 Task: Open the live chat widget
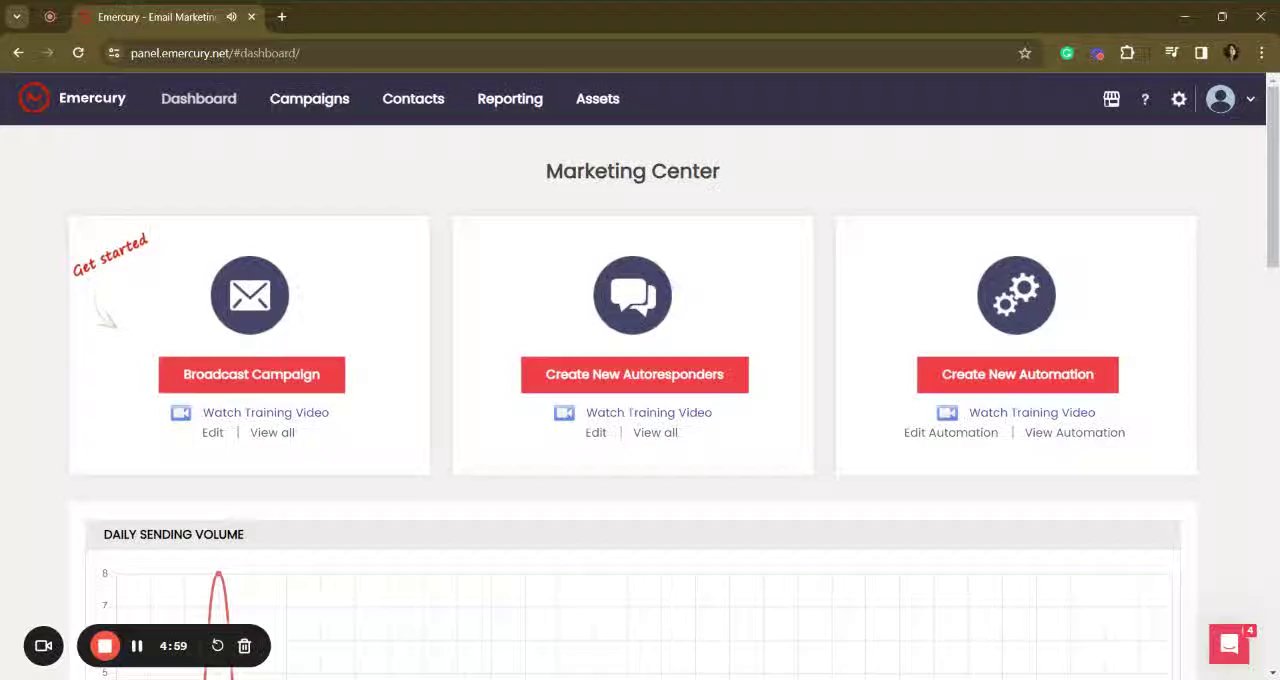point(1229,645)
